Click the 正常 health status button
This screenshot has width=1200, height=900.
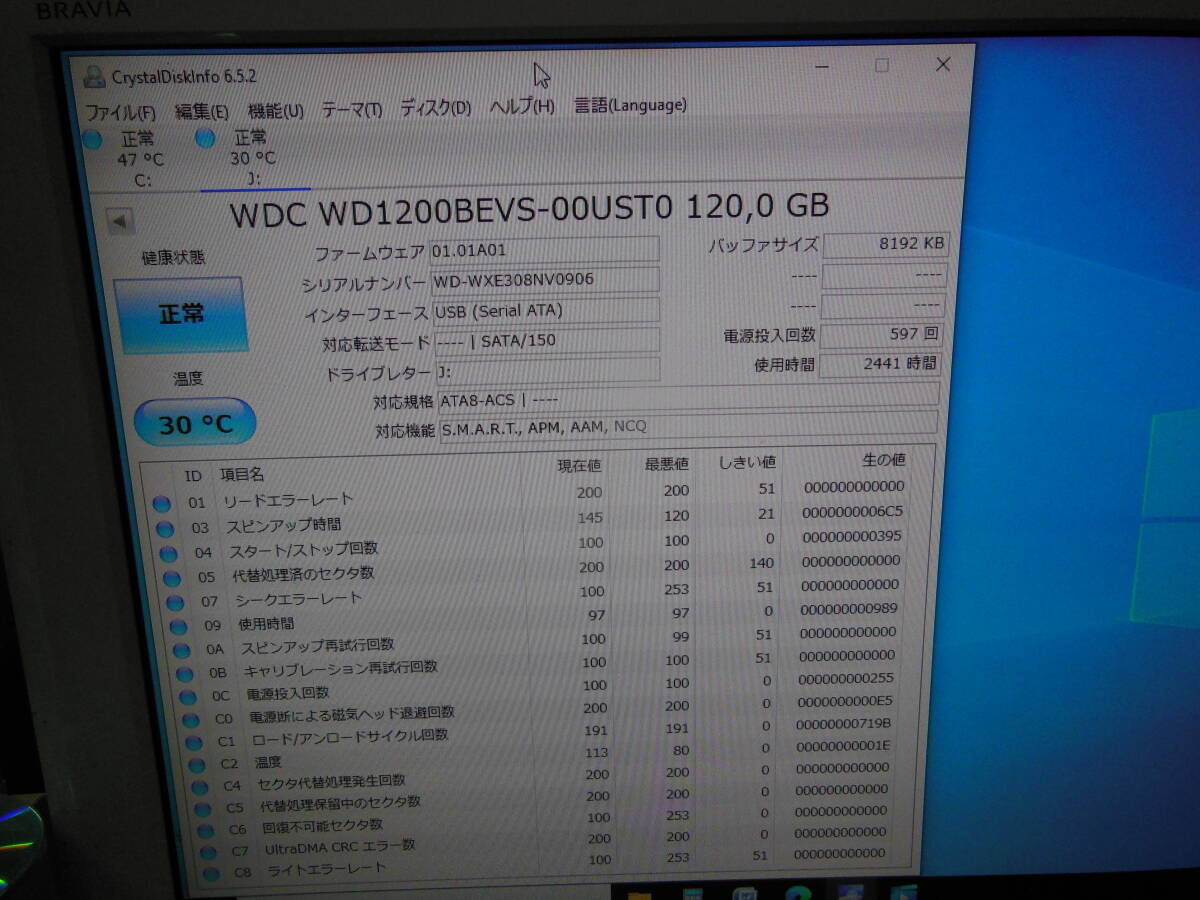pyautogui.click(x=180, y=314)
